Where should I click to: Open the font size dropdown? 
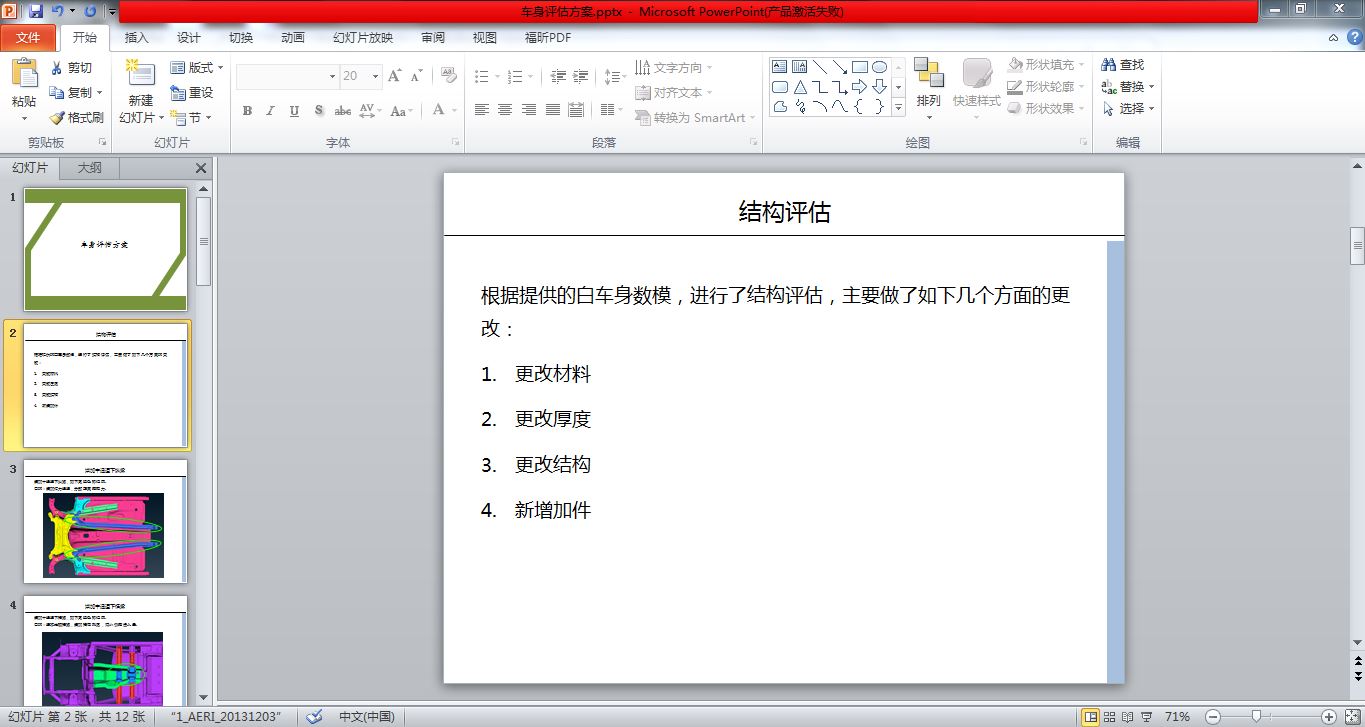point(375,76)
